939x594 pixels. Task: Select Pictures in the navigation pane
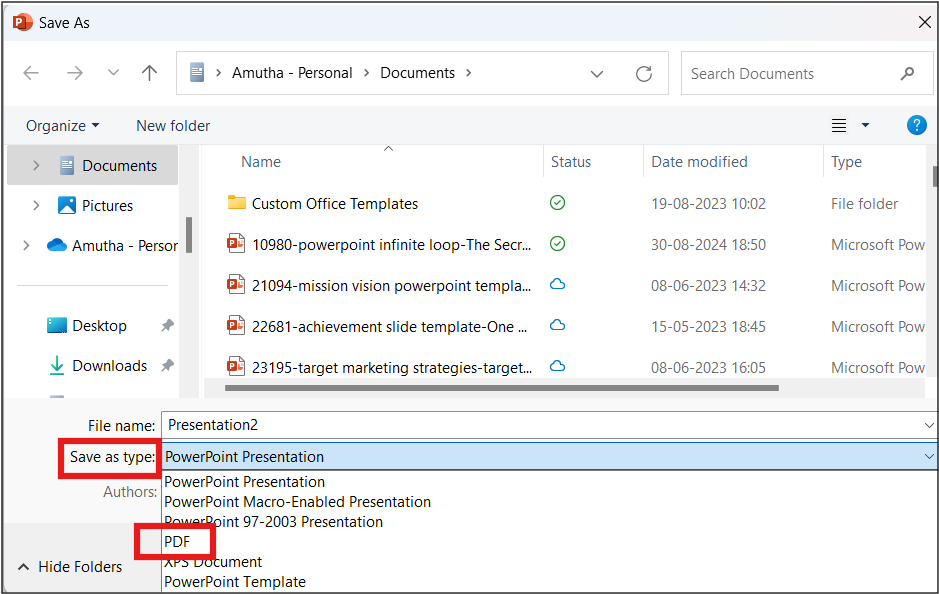tap(107, 205)
